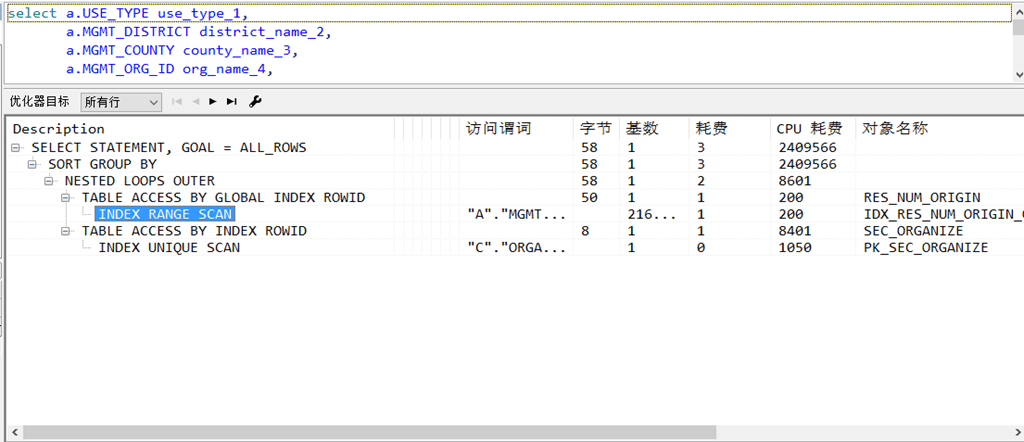Collapse TABLE ACCESS BY INDEX ROWID node
This screenshot has height=442, width=1024.
pyautogui.click(x=65, y=231)
